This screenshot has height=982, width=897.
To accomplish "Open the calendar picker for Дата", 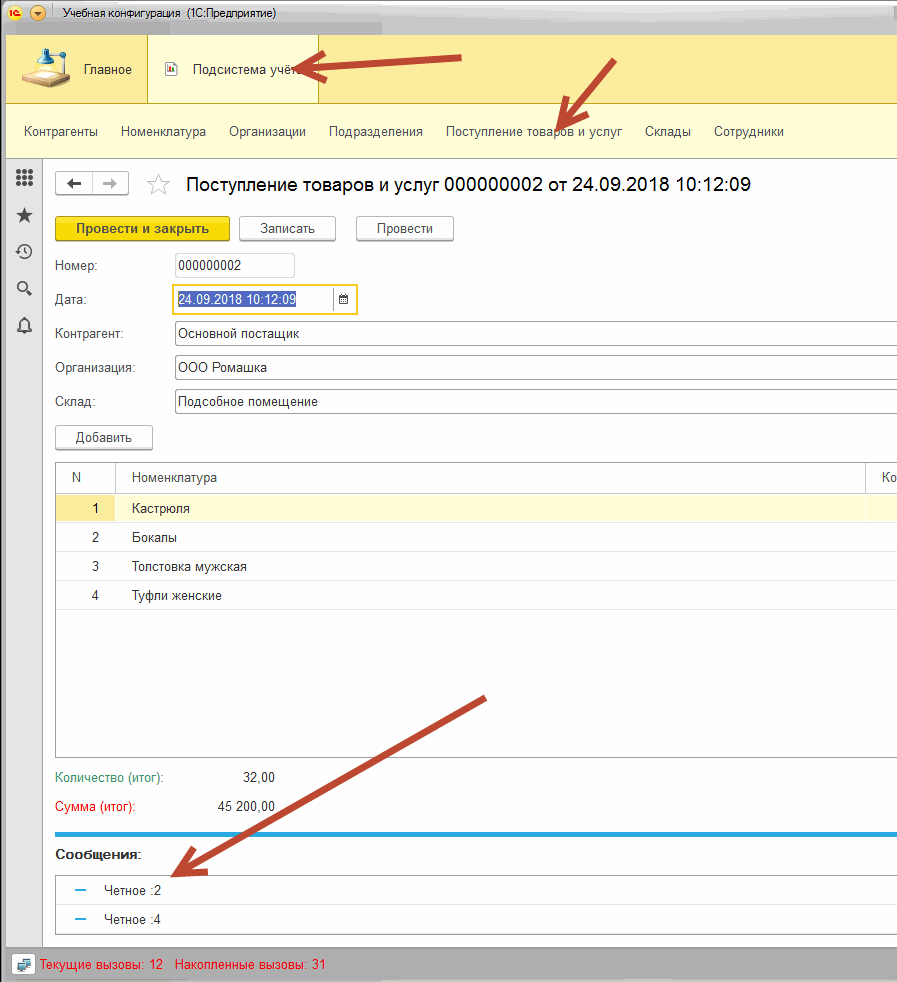I will point(343,299).
